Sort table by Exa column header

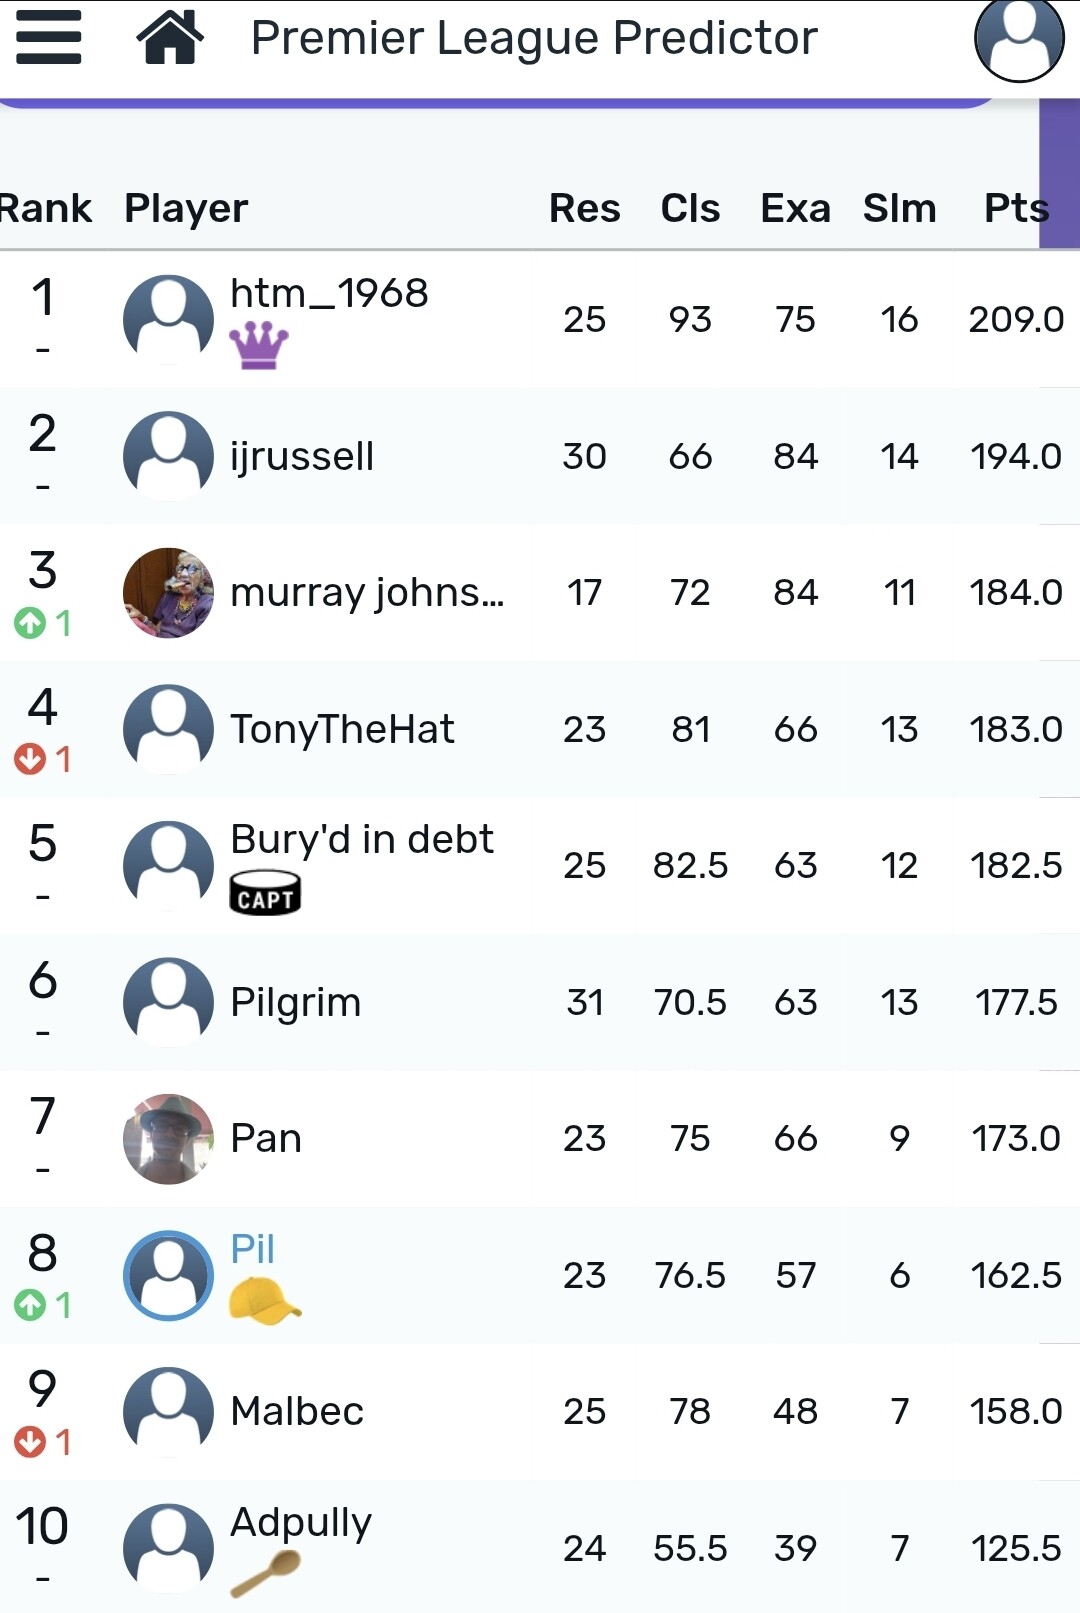tap(795, 208)
